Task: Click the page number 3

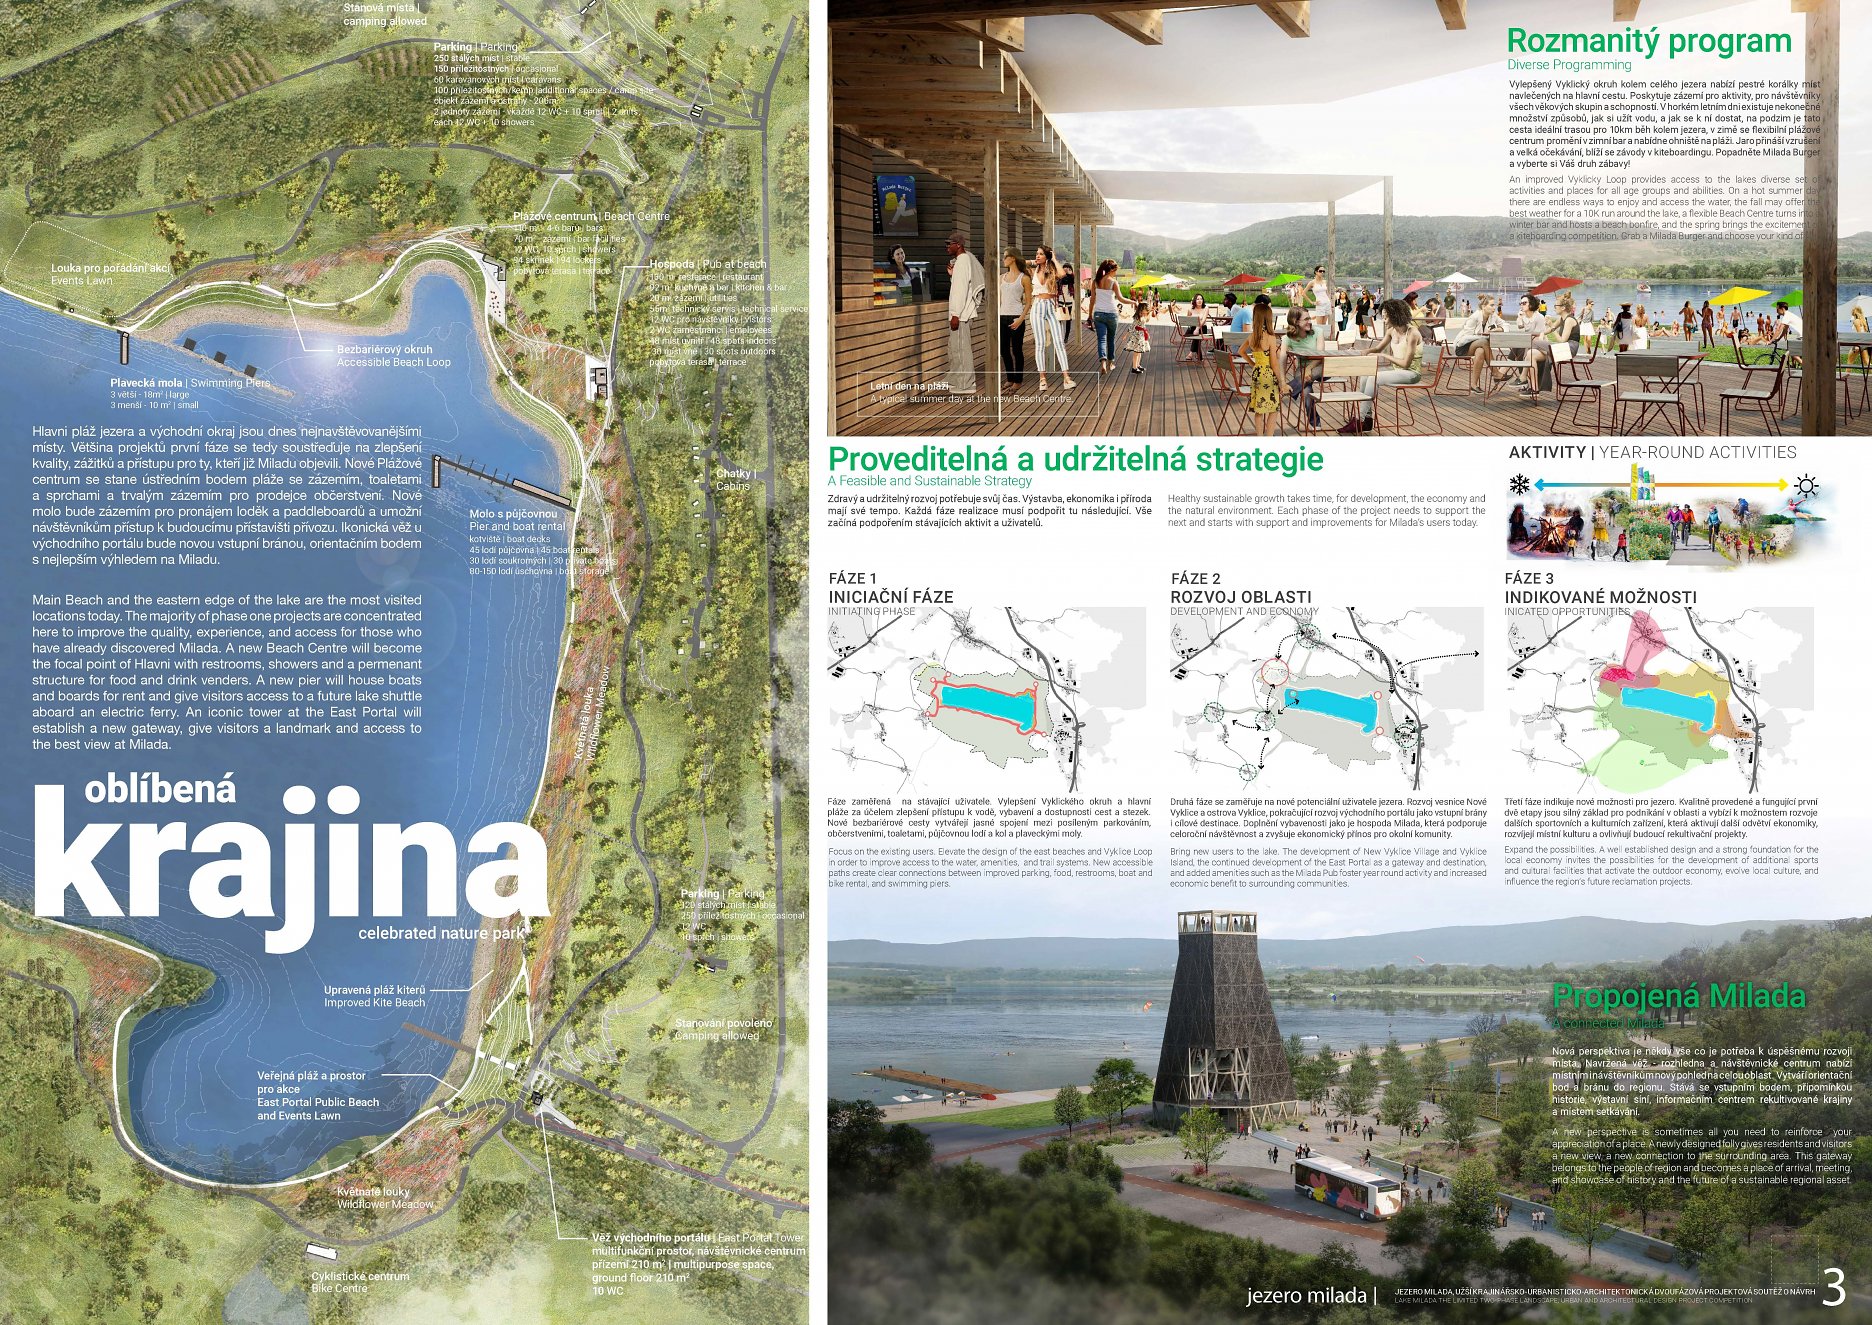Action: (1833, 1288)
